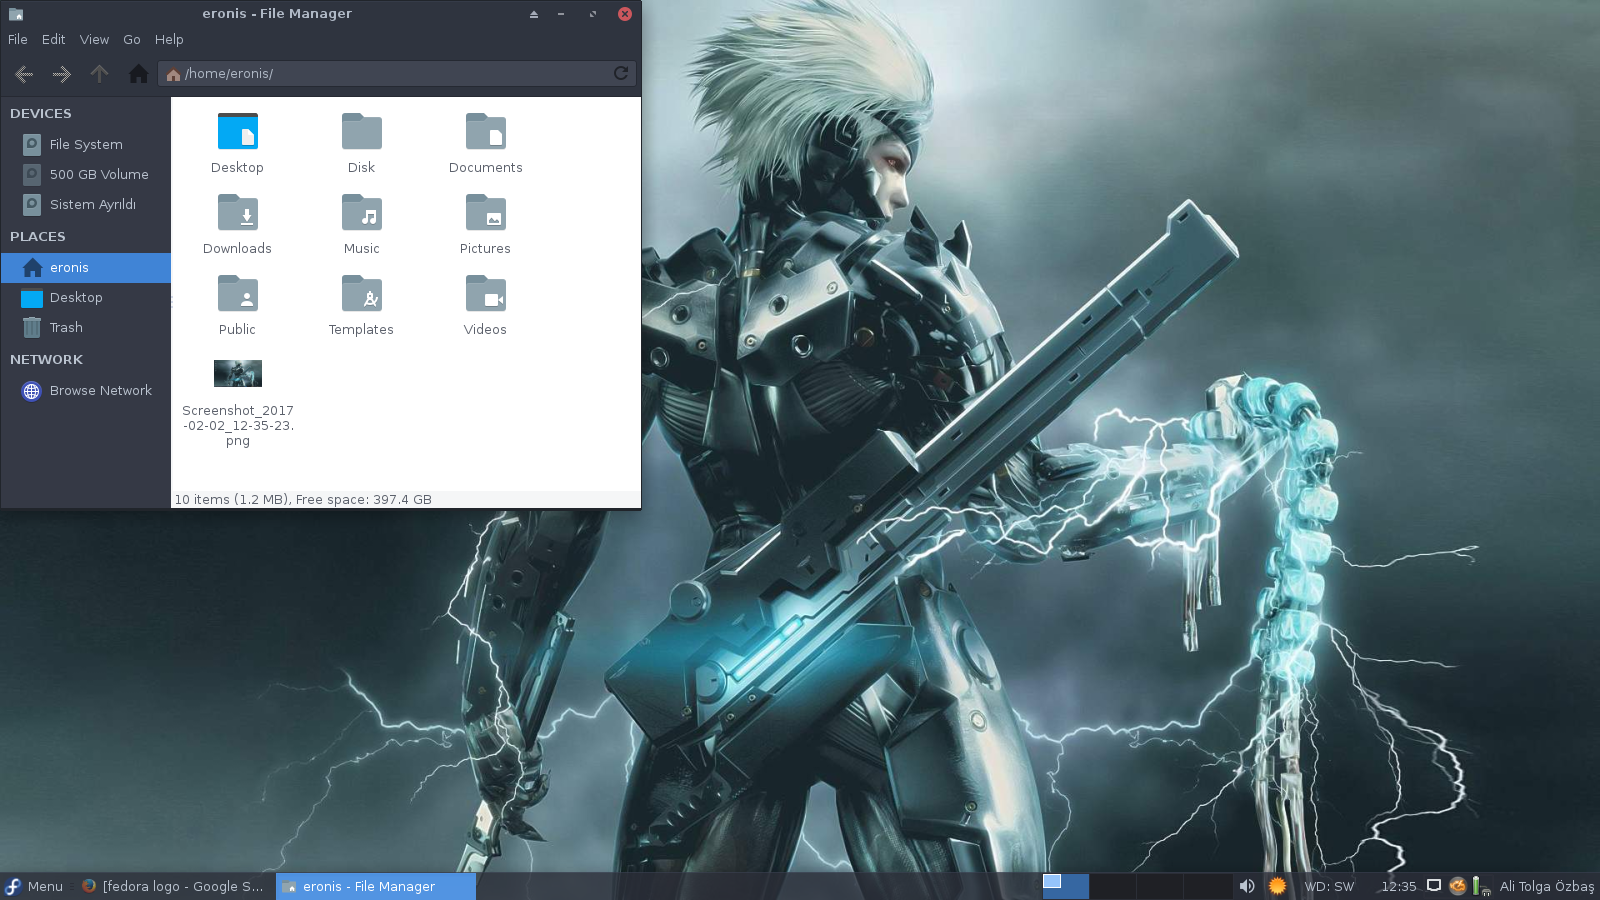Click the display notification tray icon
The width and height of the screenshot is (1600, 900).
1434,886
